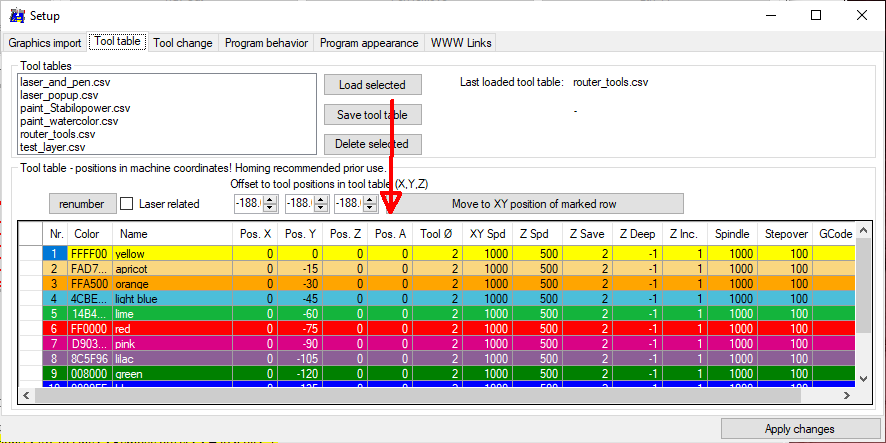Select the red FF0000 color cell

(87, 326)
